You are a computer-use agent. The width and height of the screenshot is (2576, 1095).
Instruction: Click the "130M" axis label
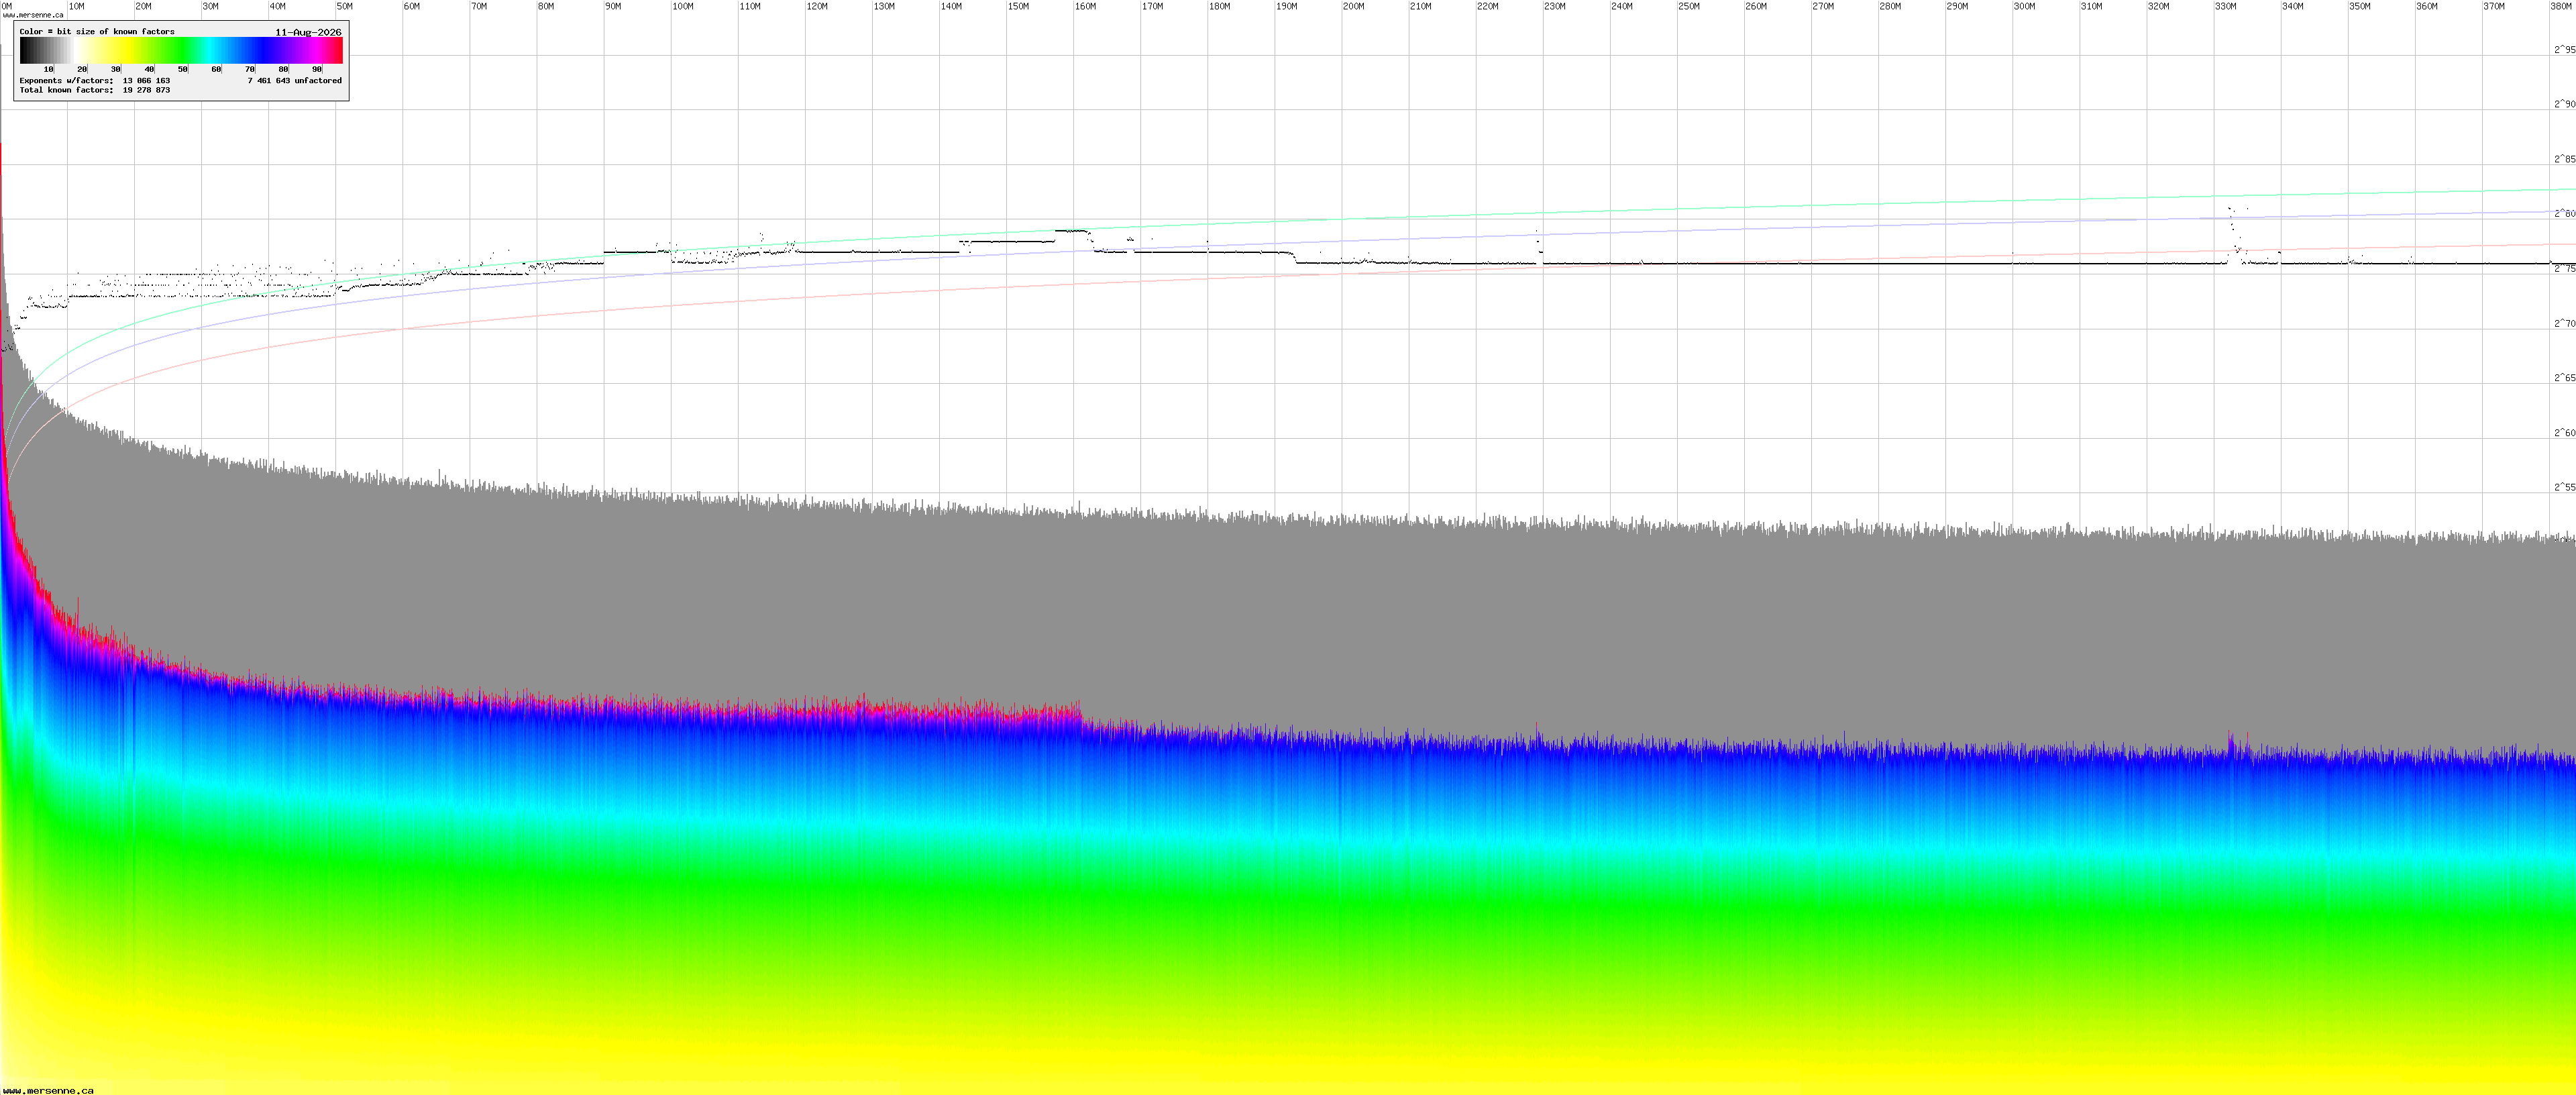(884, 6)
